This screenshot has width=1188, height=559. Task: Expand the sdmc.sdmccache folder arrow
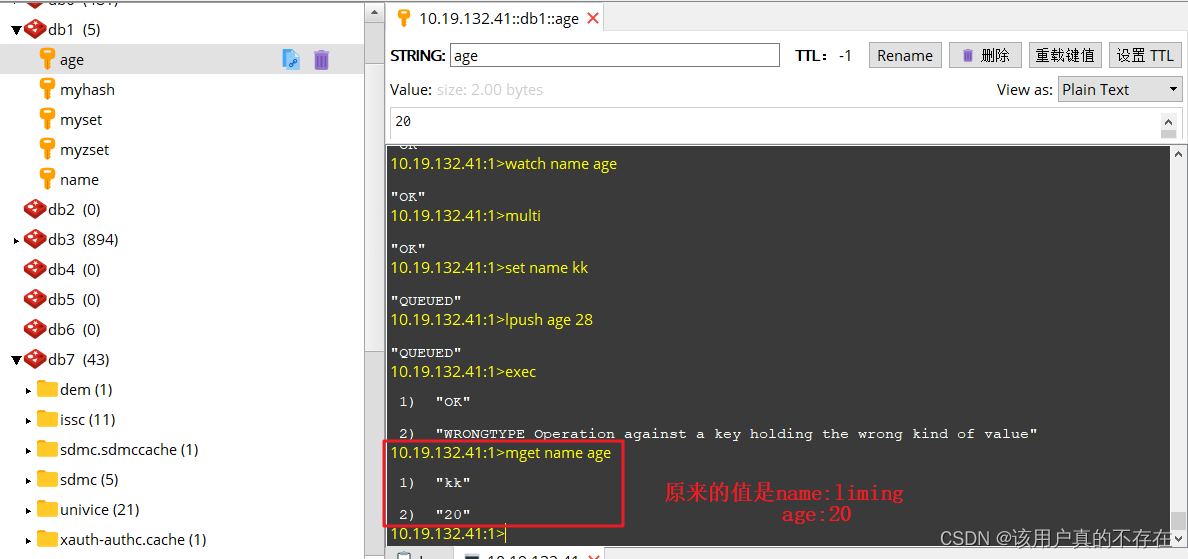pos(29,450)
